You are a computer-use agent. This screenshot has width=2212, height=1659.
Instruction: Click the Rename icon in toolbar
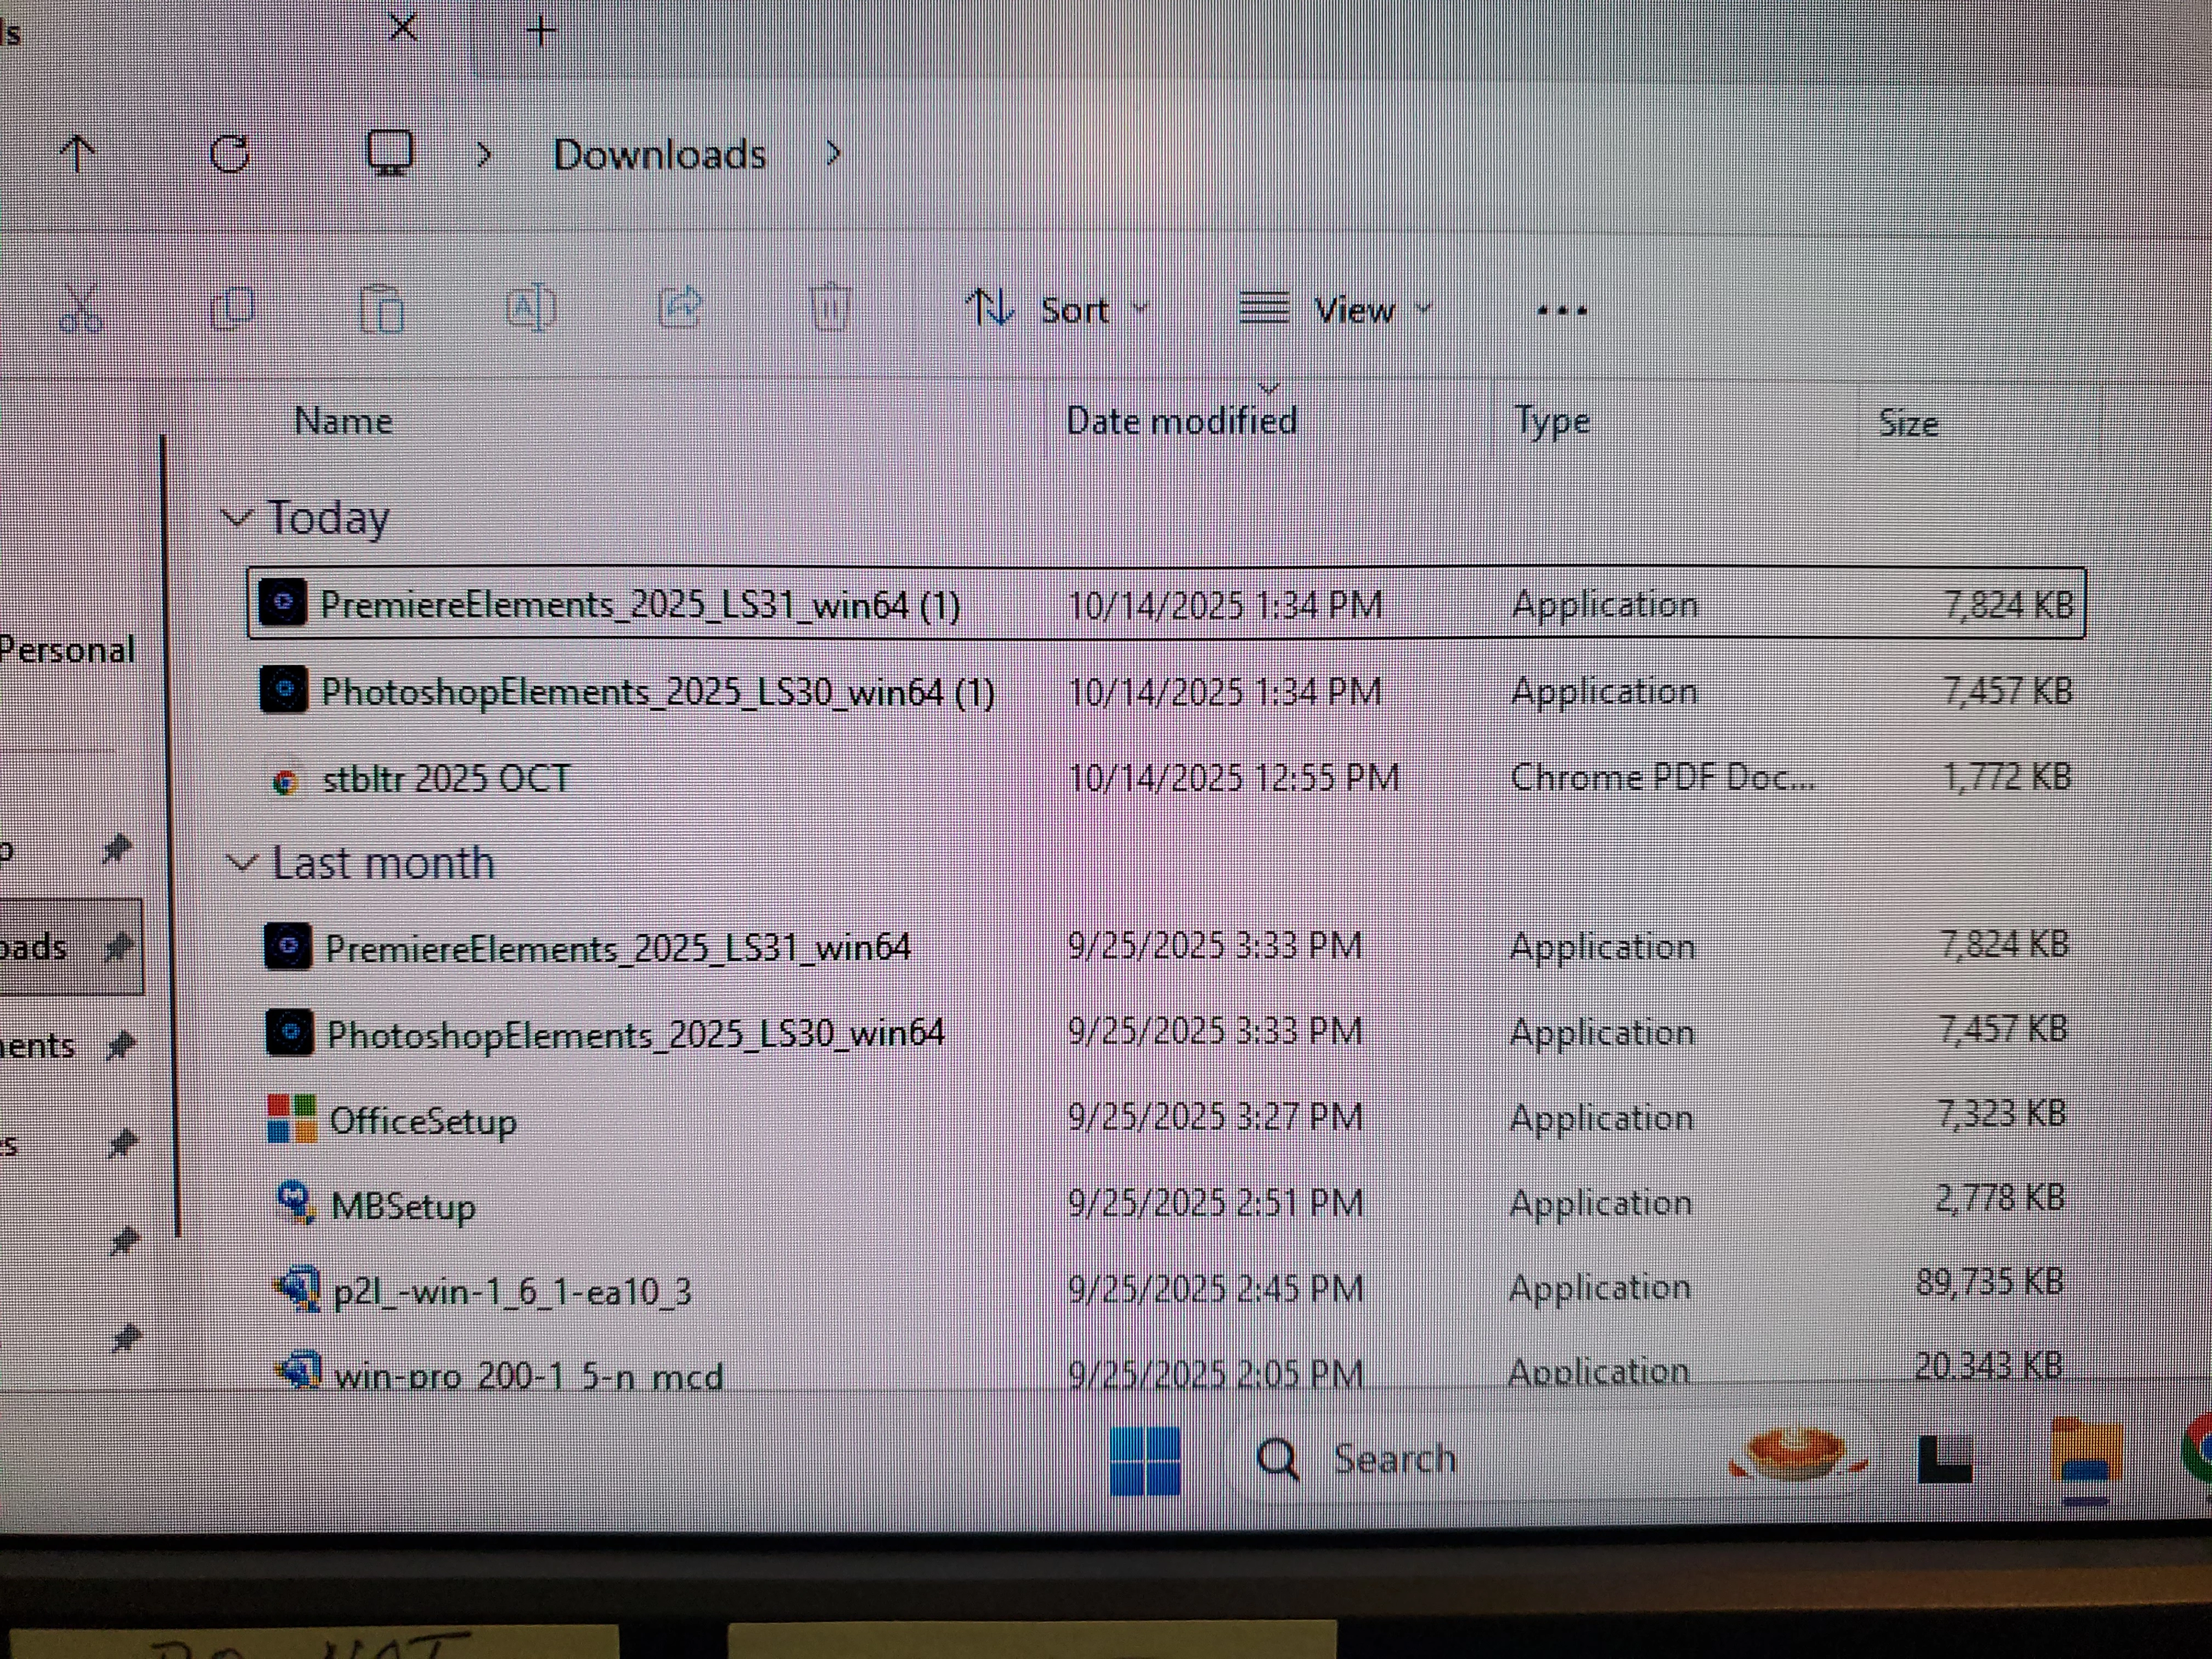[x=531, y=307]
